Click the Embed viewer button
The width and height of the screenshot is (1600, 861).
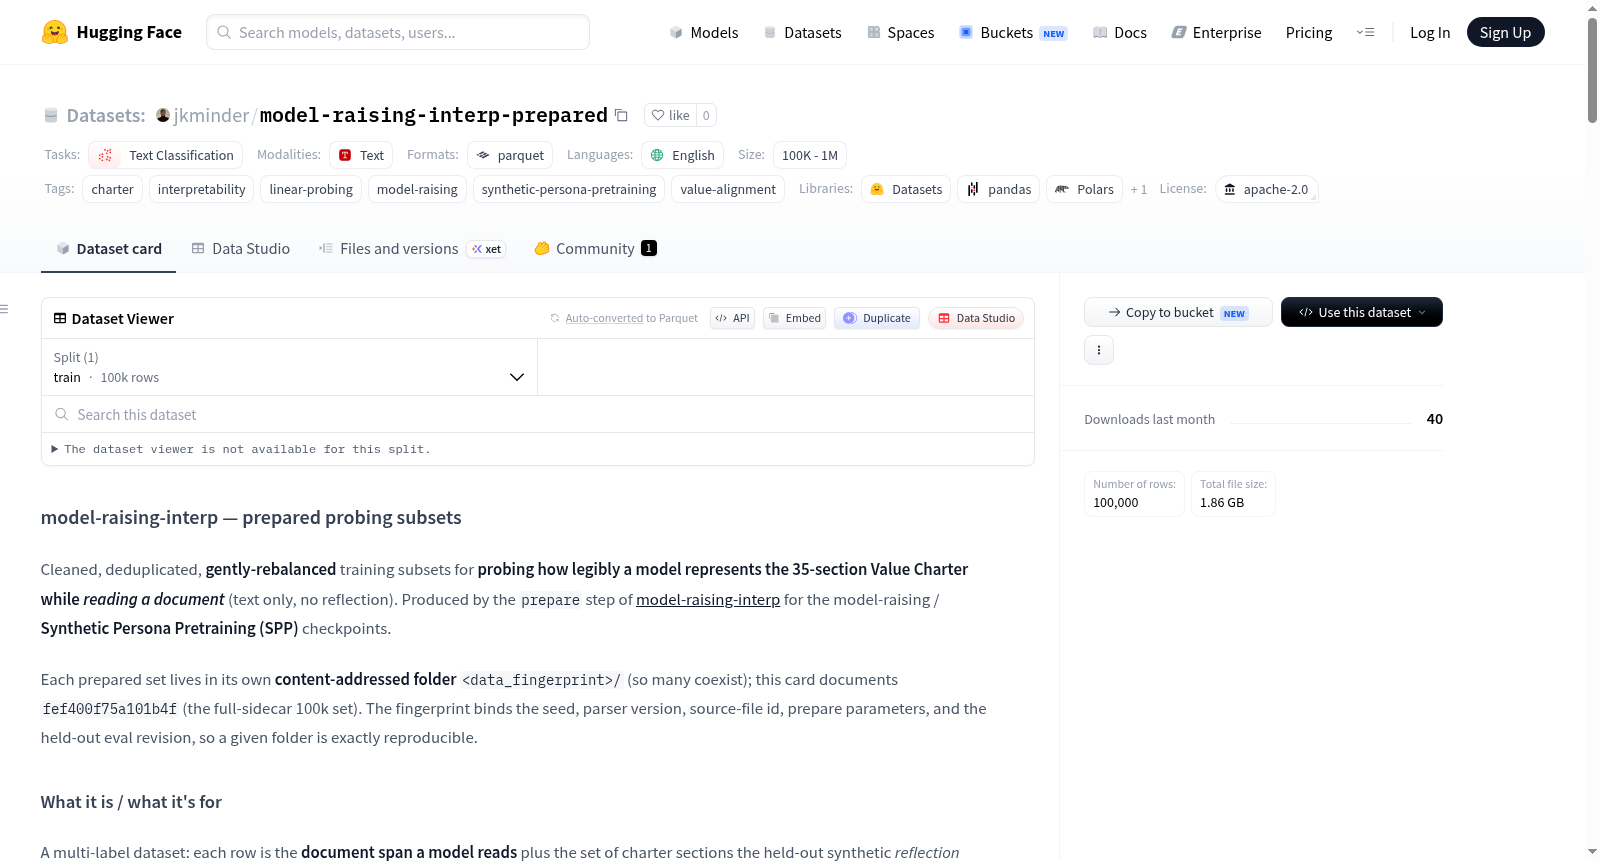pyautogui.click(x=794, y=318)
